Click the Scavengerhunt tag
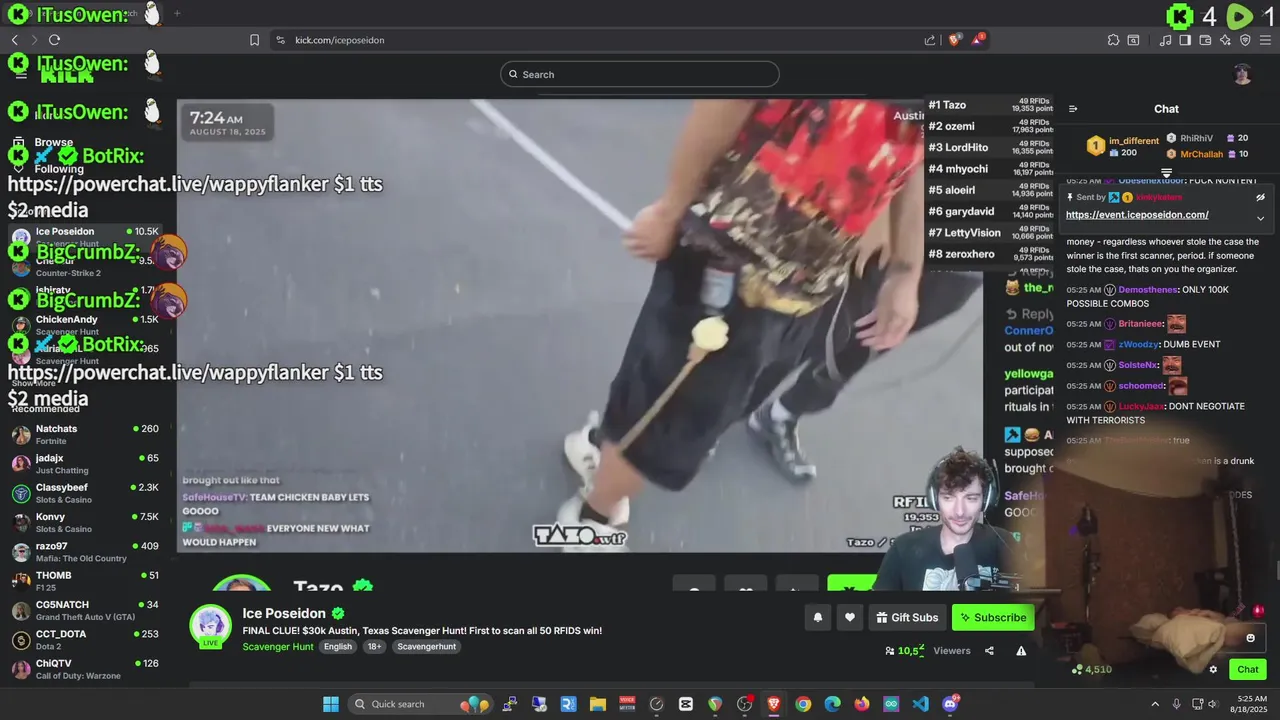Image resolution: width=1280 pixels, height=720 pixels. coord(426,647)
